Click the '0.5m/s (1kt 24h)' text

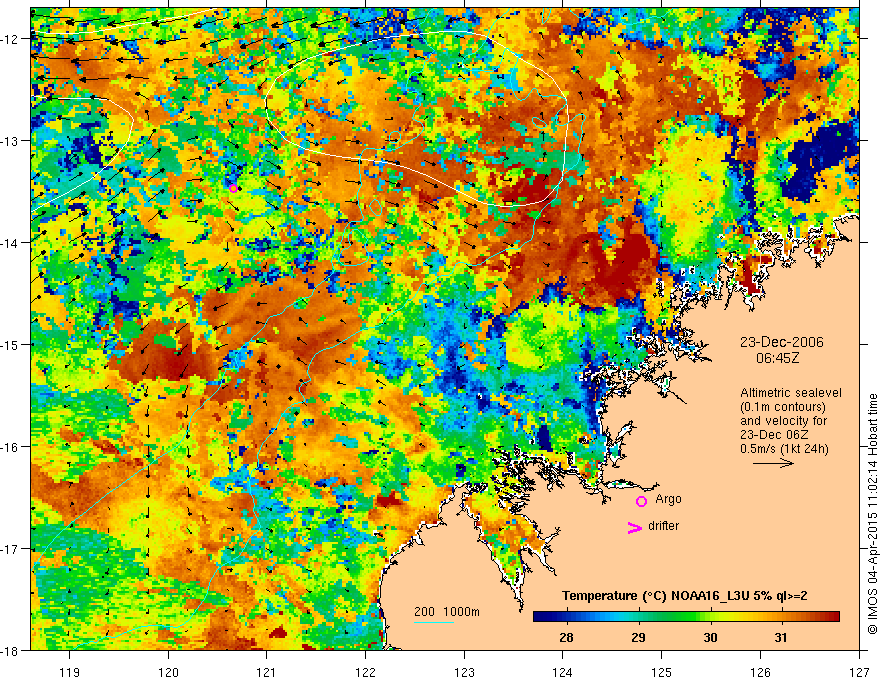click(784, 449)
